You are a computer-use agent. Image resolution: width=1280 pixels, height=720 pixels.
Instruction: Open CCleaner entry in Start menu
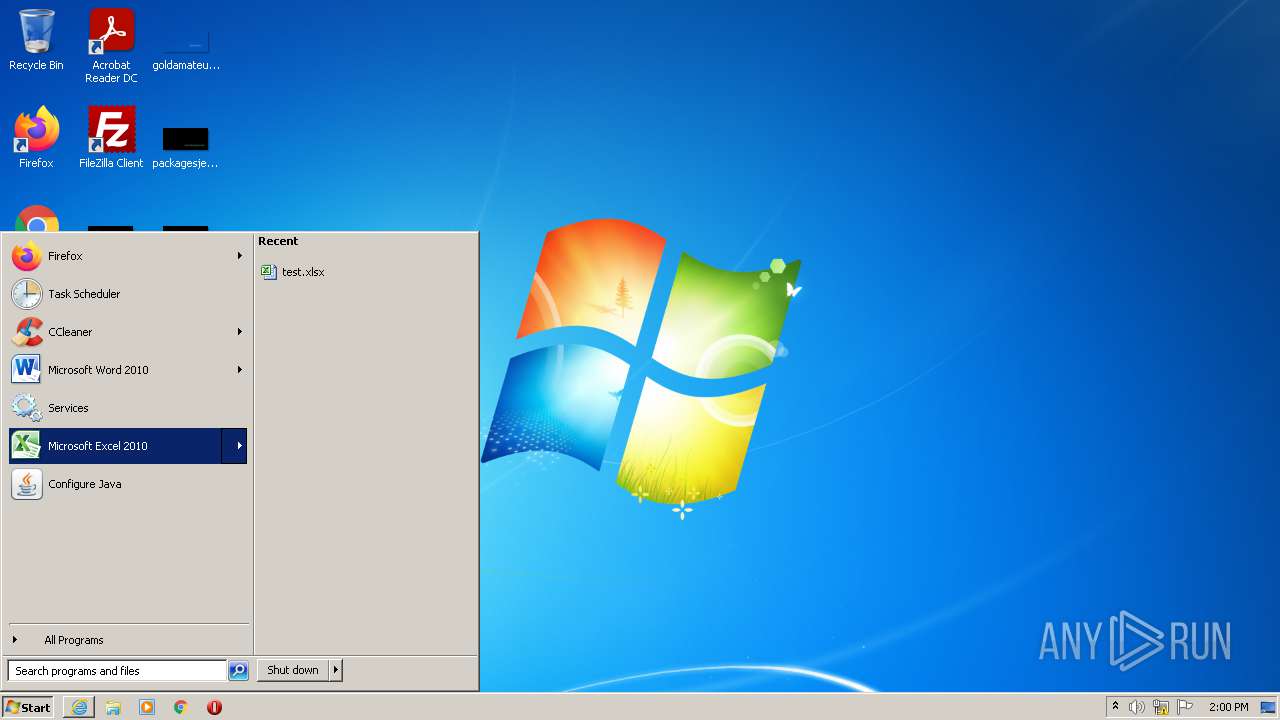[128, 332]
